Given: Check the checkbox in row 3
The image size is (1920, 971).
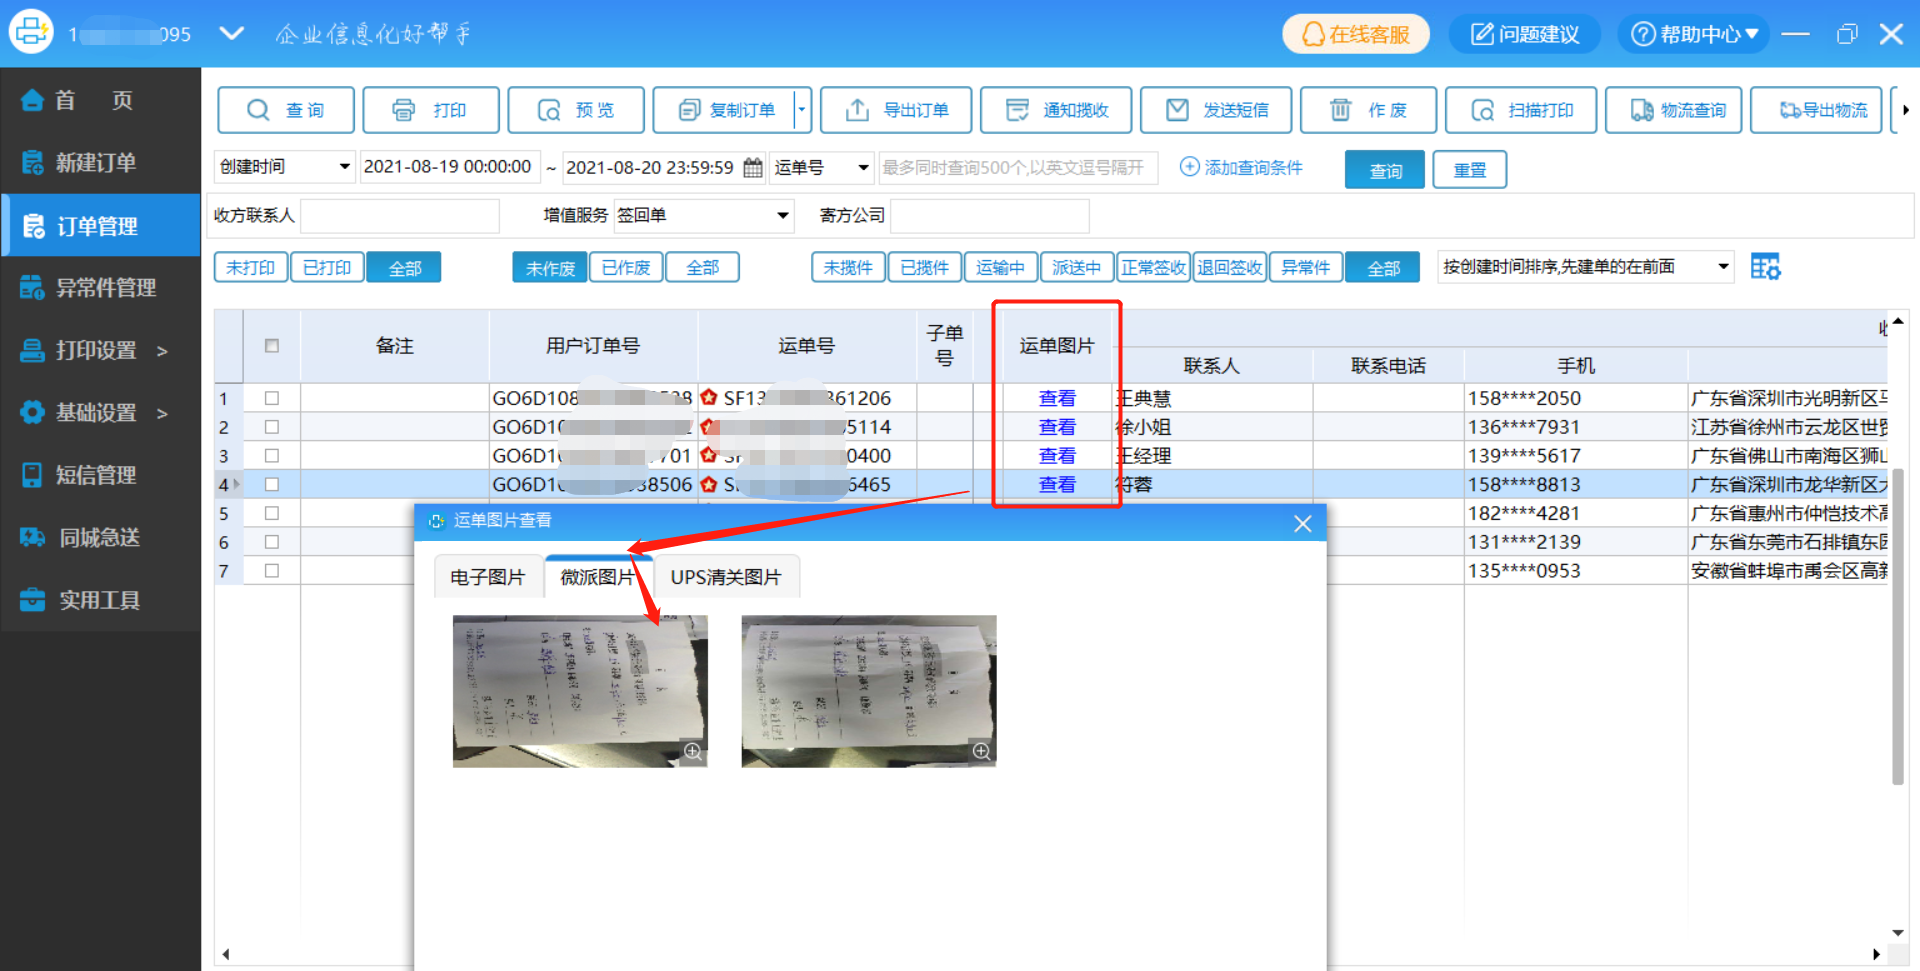Looking at the screenshot, I should point(271,456).
